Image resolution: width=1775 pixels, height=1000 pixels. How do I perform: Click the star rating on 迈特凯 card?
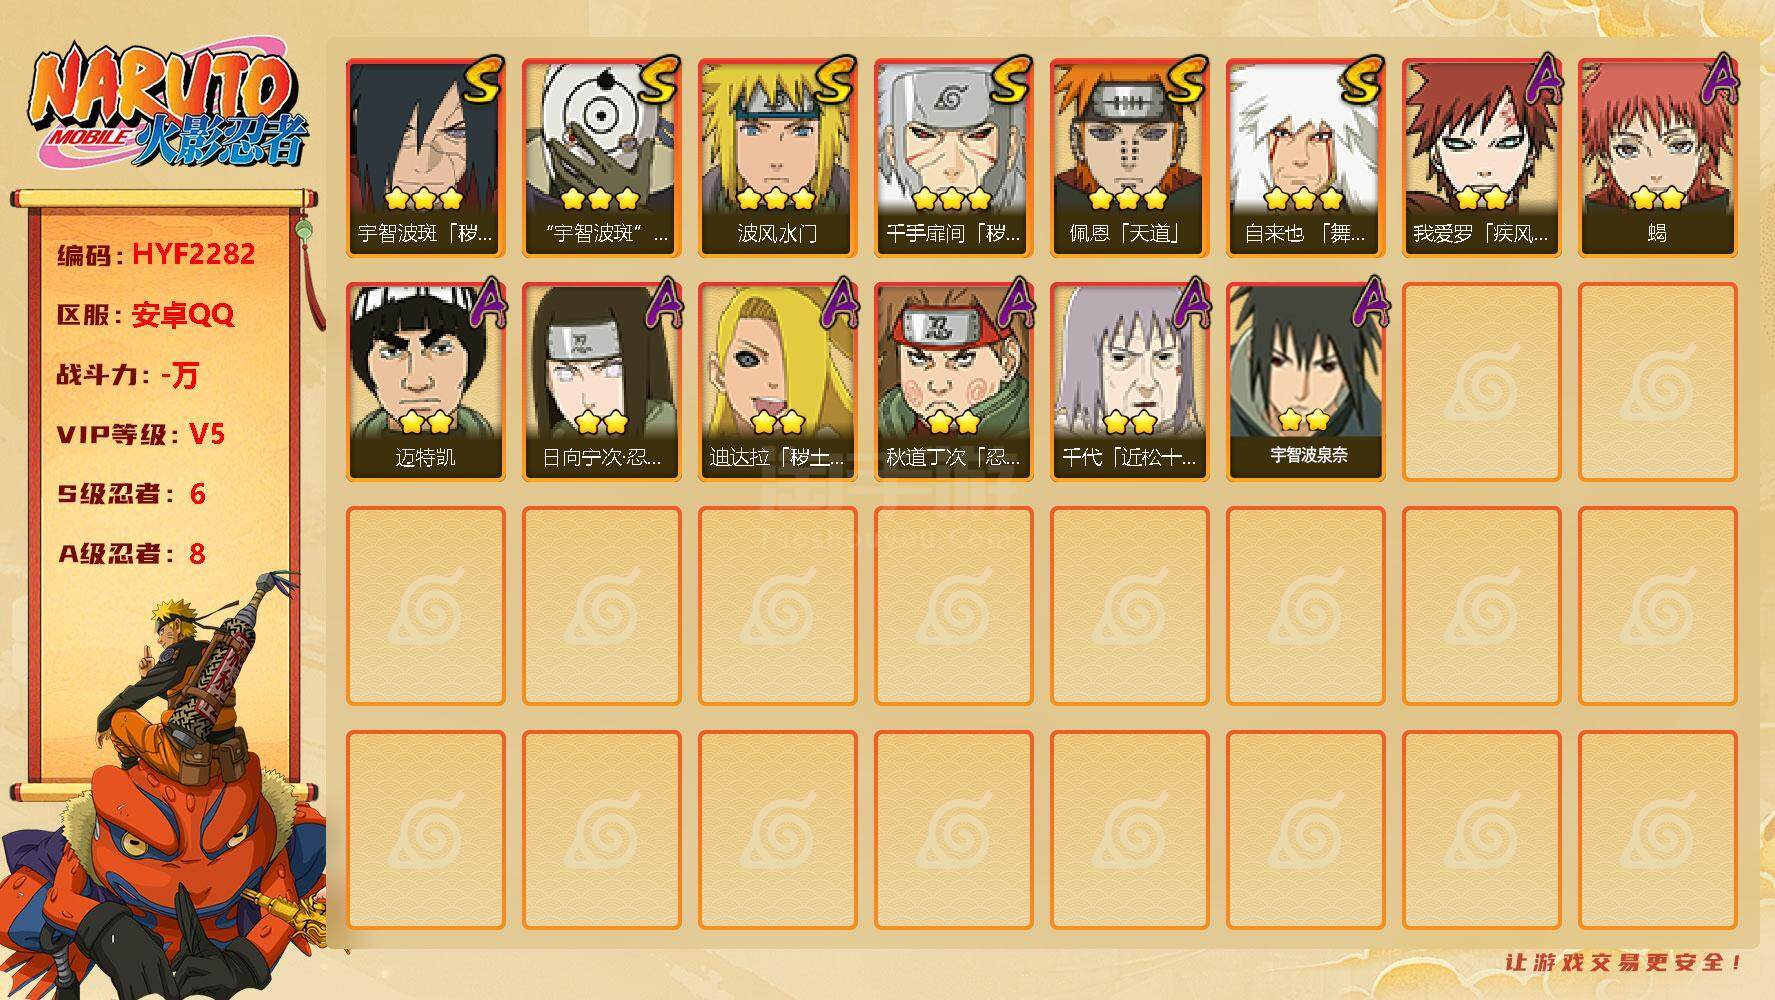425,422
